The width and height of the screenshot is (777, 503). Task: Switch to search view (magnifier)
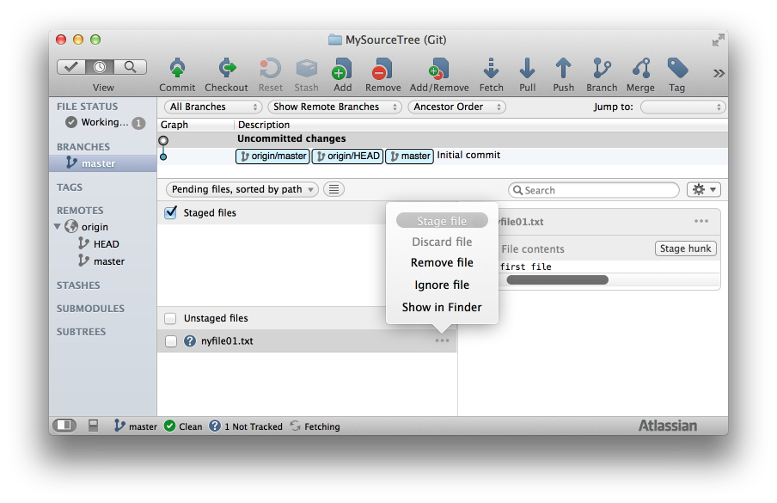coord(130,66)
